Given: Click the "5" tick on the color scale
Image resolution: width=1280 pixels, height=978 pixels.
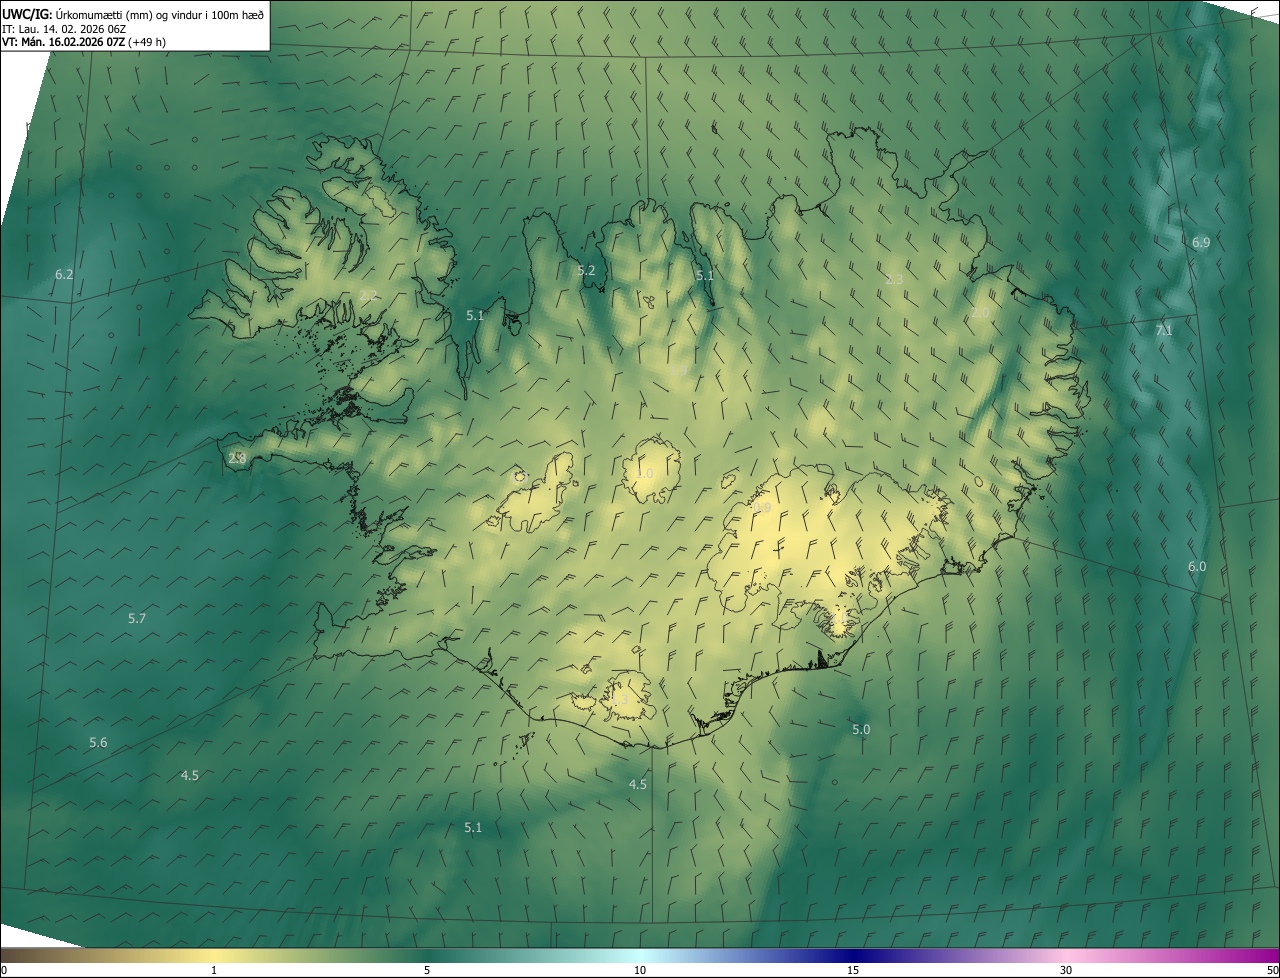Looking at the screenshot, I should (x=427, y=971).
